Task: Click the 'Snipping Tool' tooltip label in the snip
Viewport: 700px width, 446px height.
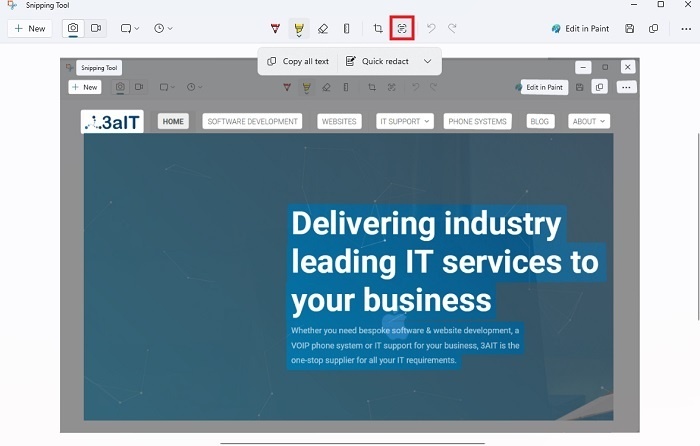Action: [99, 68]
